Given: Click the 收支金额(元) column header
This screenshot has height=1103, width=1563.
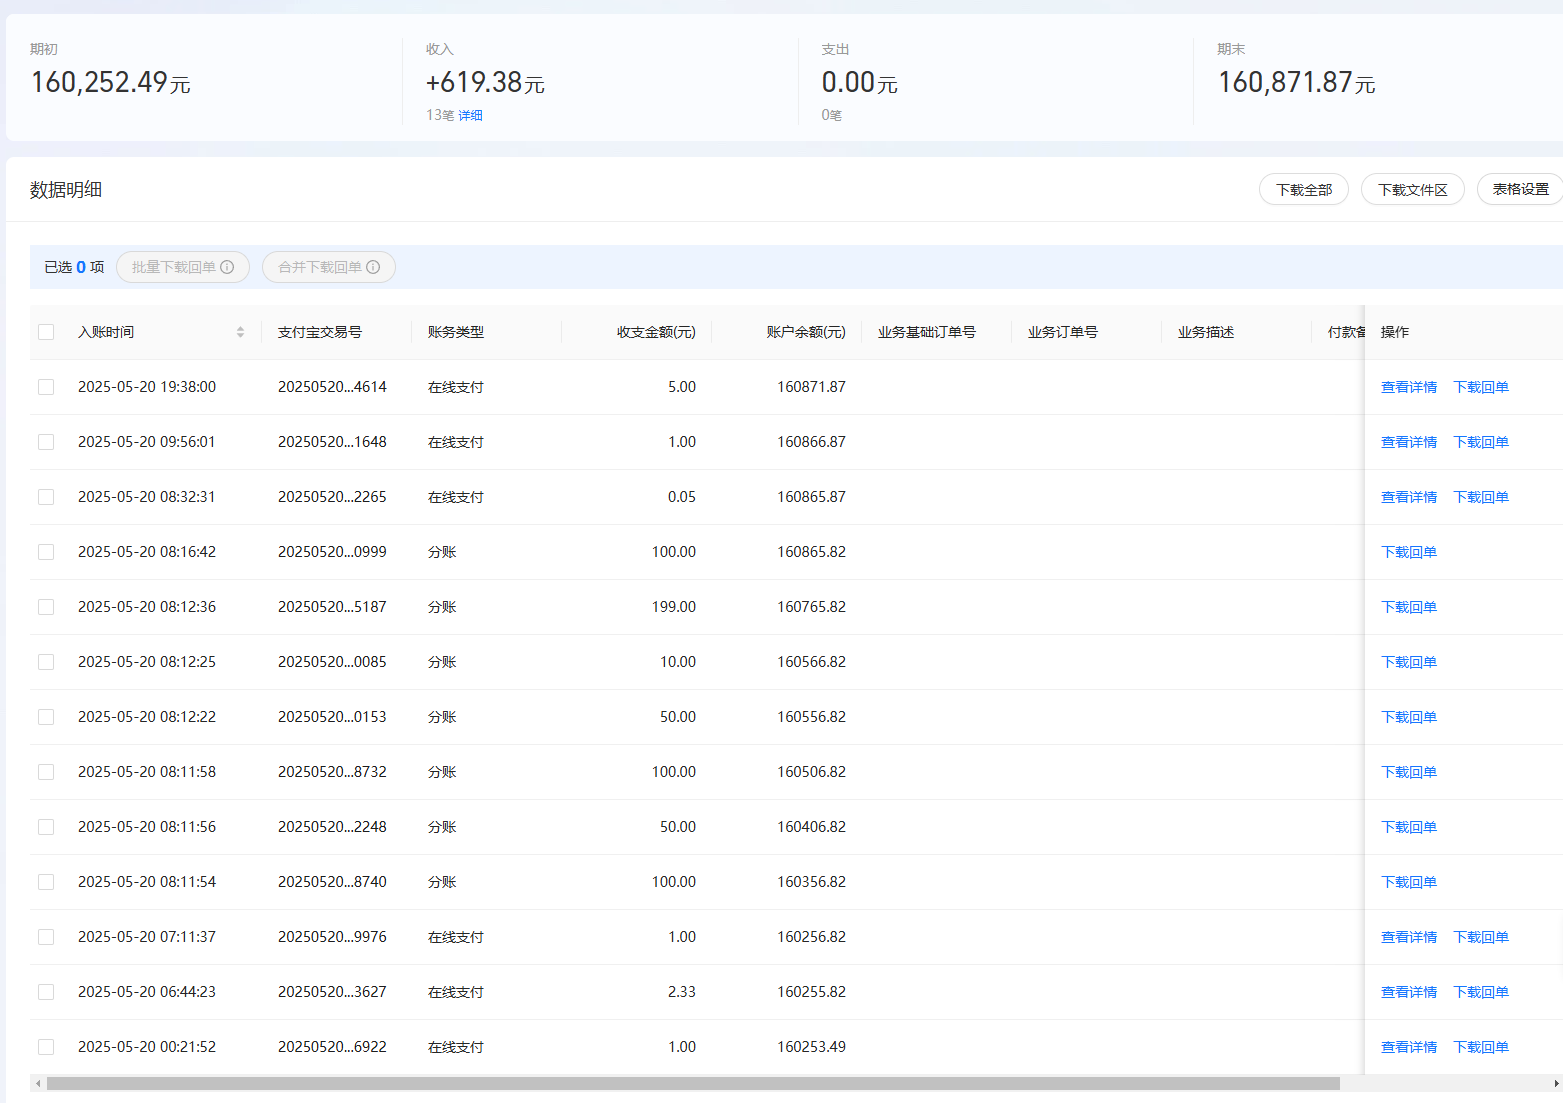Looking at the screenshot, I should point(656,332).
